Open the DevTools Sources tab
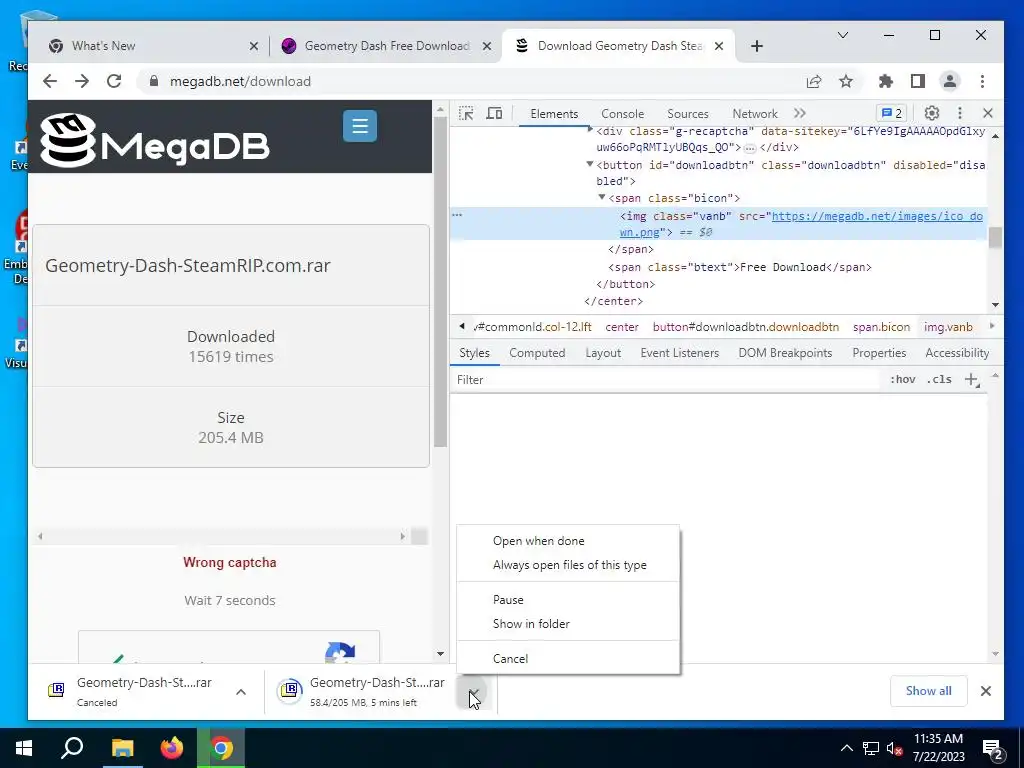 tap(688, 114)
